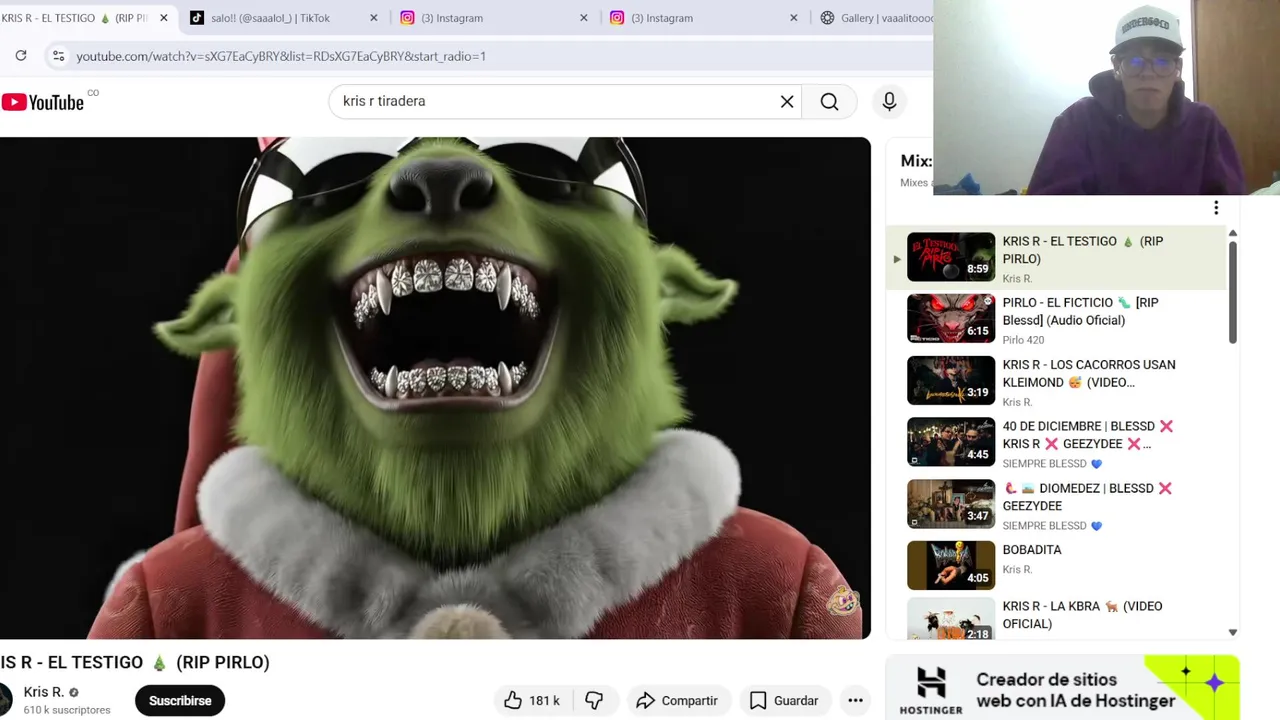Click the 610 k suscriptores text
This screenshot has height=720, width=1280.
67,710
